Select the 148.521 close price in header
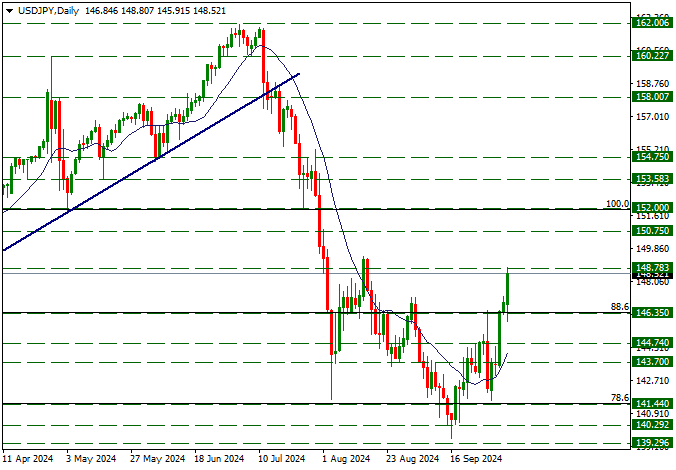This screenshot has width=676, height=470. tap(210, 11)
